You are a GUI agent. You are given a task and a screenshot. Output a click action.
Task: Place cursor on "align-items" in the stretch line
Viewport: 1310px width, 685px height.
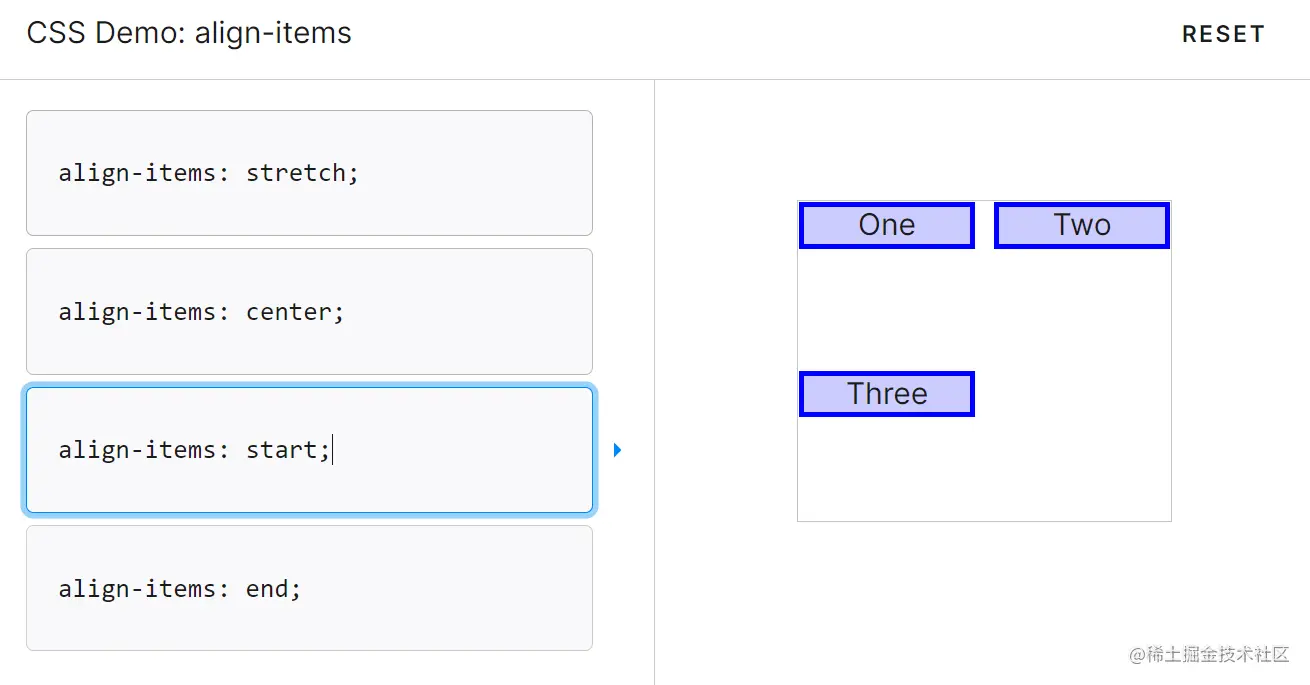137,173
